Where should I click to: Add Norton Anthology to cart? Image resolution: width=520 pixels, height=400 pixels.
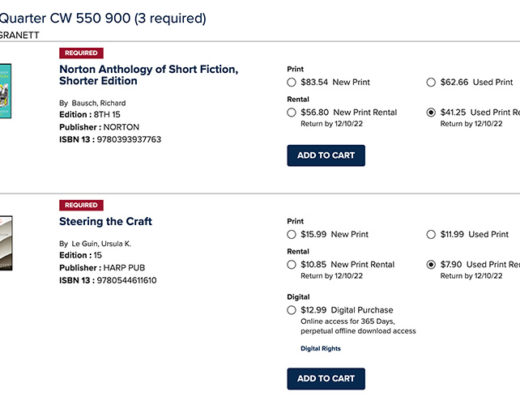pyautogui.click(x=326, y=155)
